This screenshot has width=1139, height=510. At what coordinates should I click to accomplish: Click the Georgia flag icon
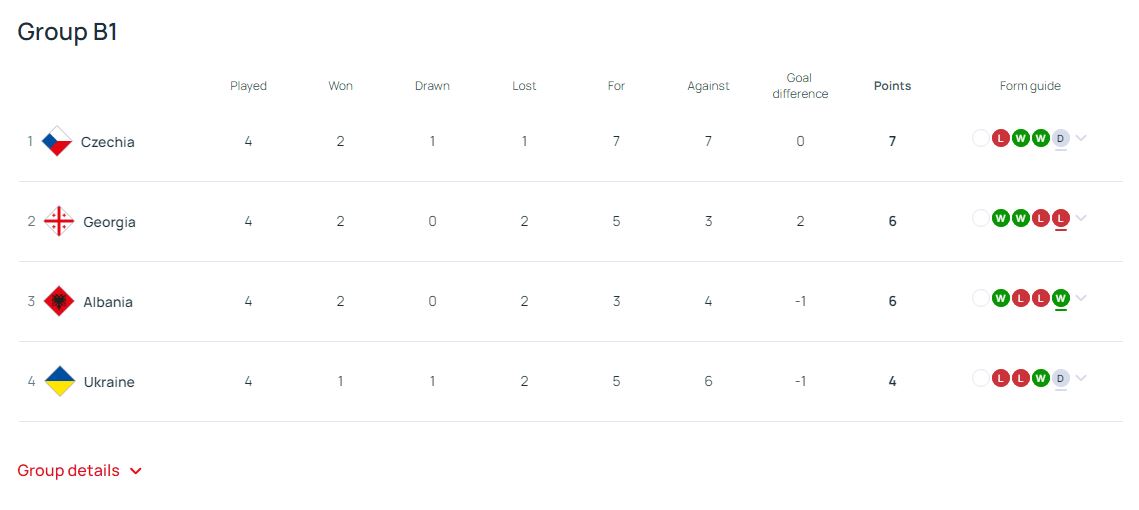point(59,222)
